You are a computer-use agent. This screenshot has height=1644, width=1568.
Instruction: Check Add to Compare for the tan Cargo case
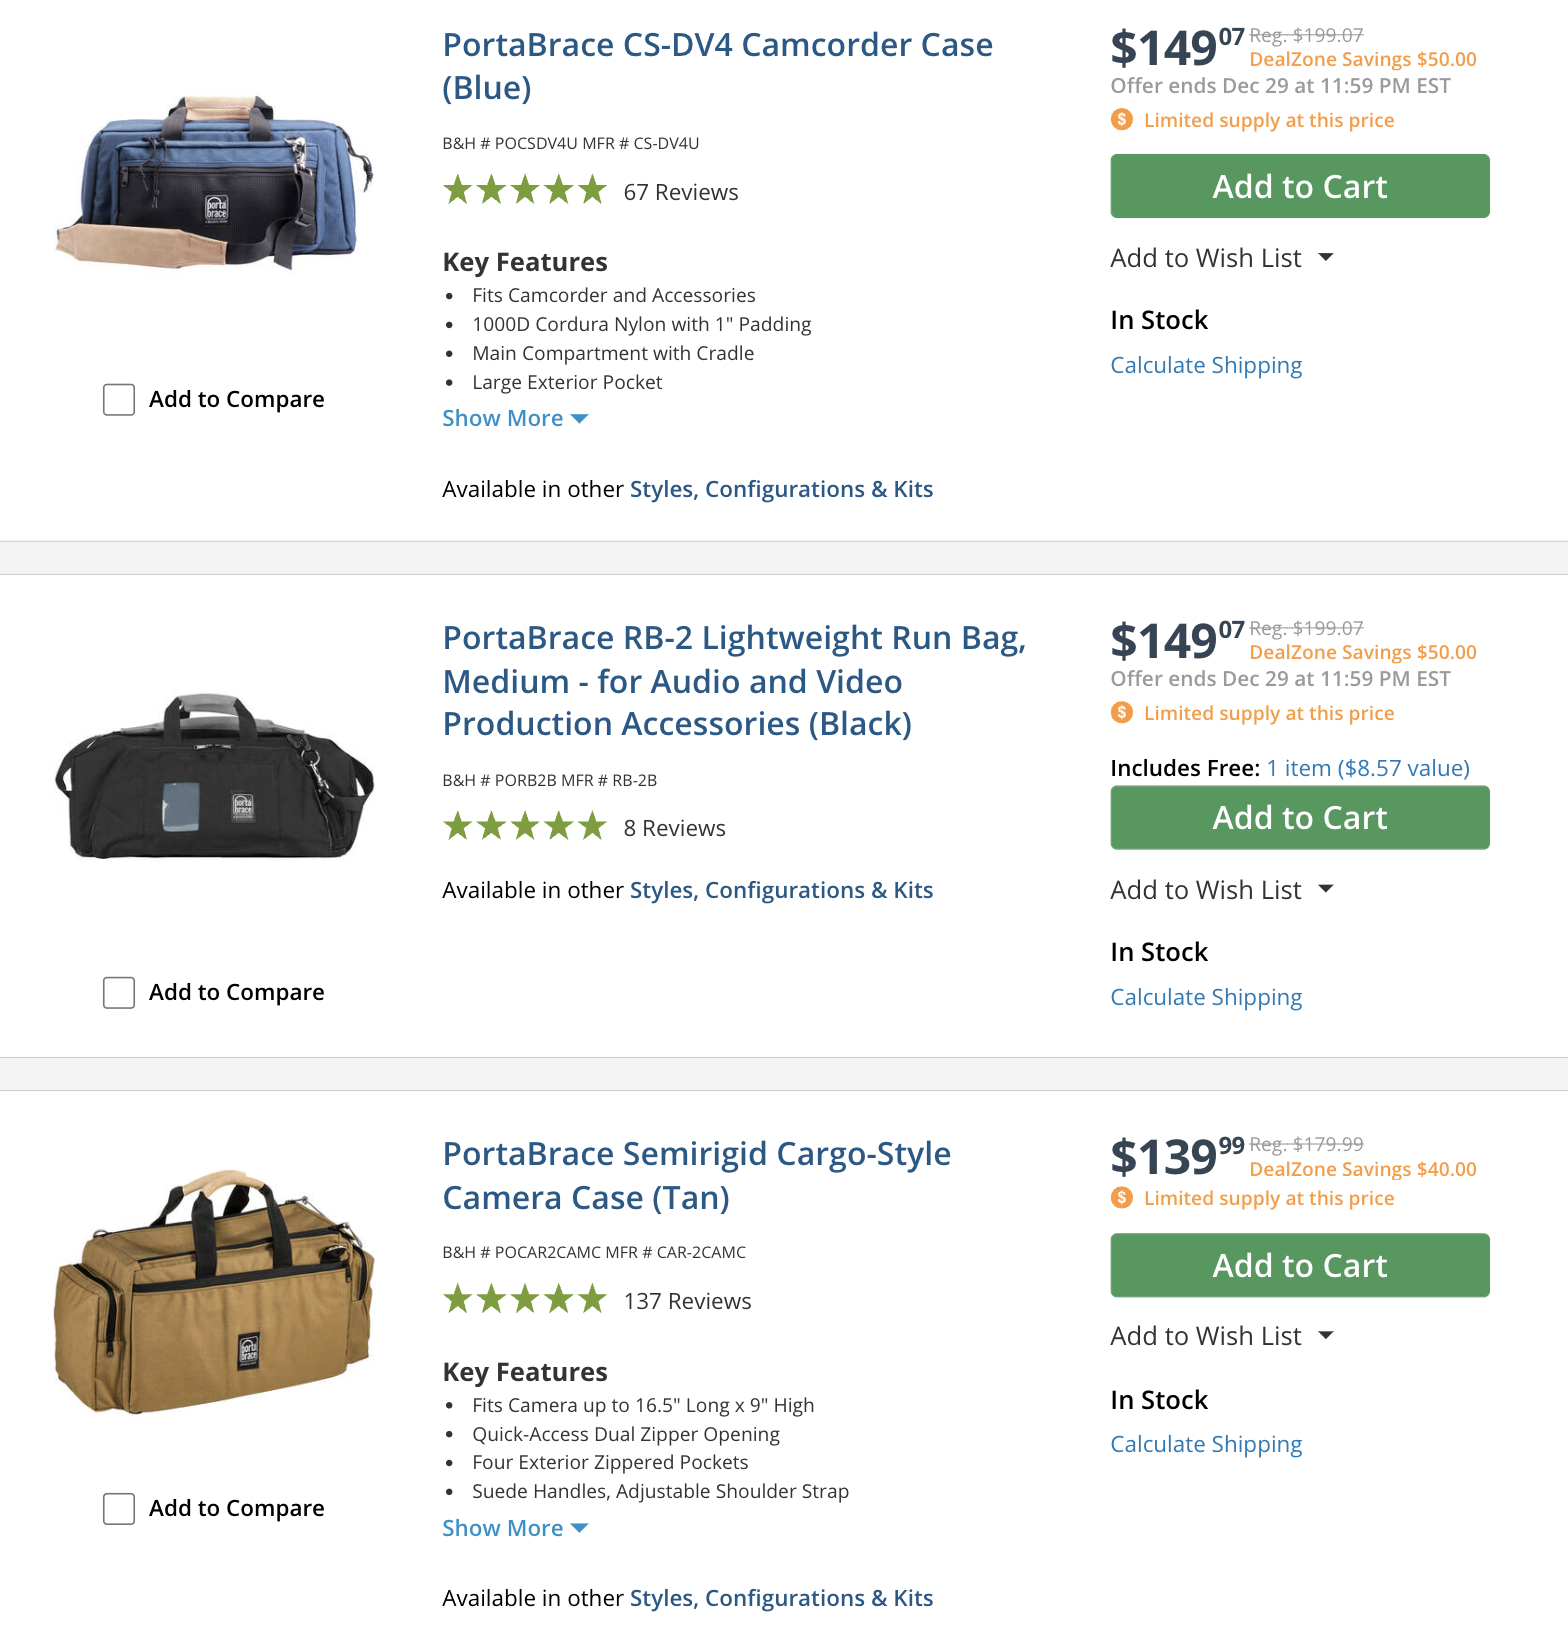[x=119, y=1509]
